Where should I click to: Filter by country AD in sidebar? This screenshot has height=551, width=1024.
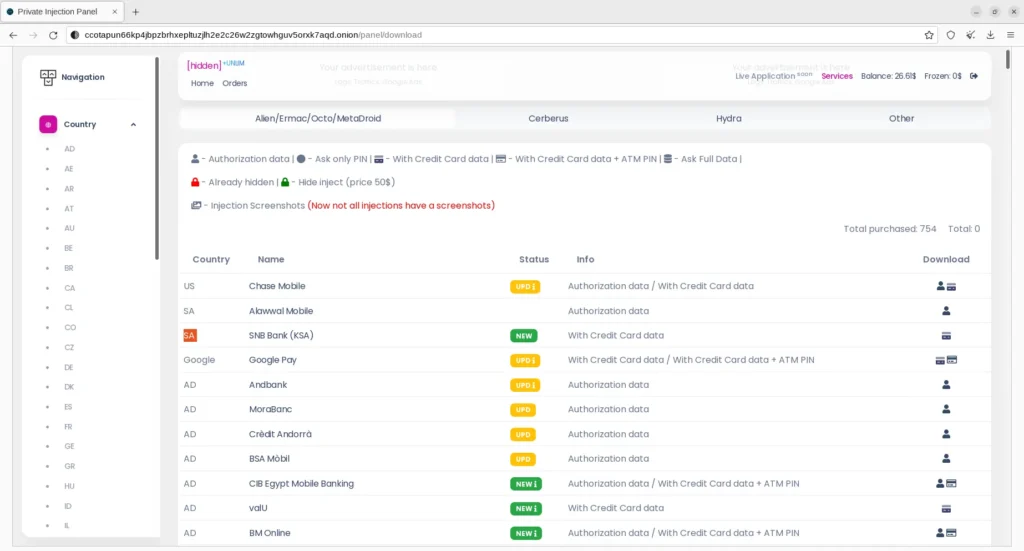(x=69, y=149)
